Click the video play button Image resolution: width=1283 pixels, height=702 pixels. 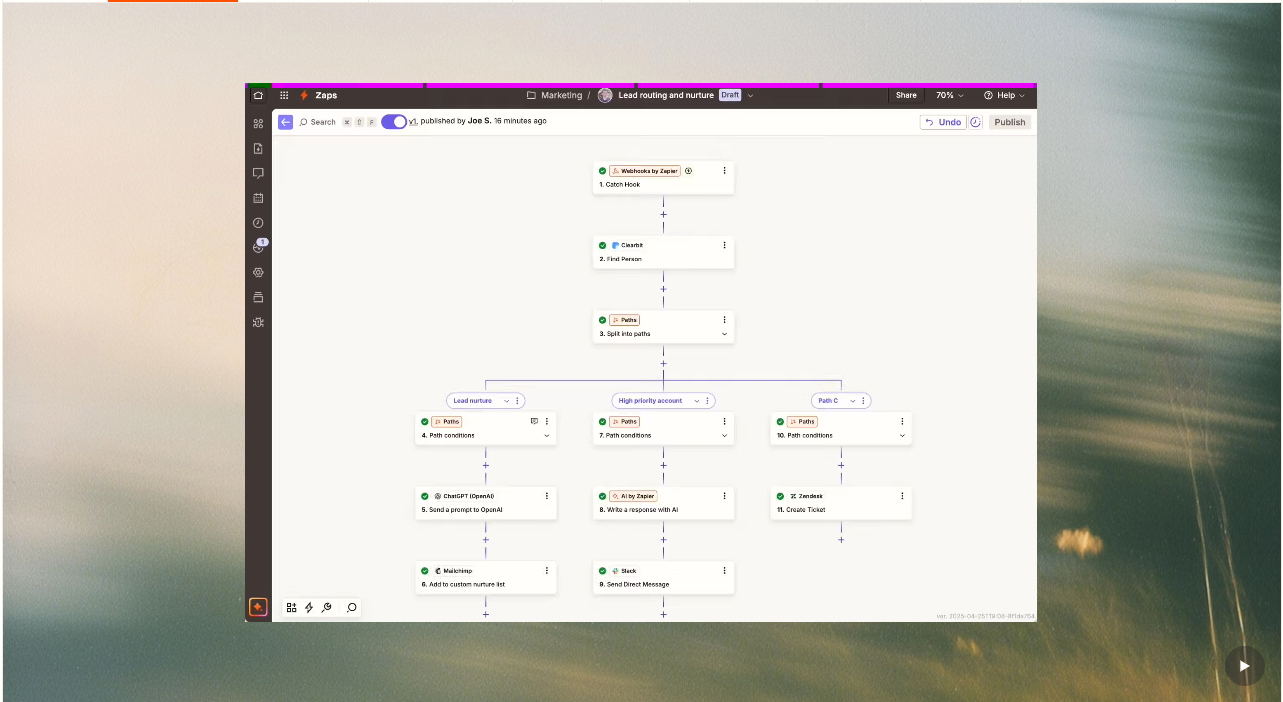pyautogui.click(x=1244, y=666)
